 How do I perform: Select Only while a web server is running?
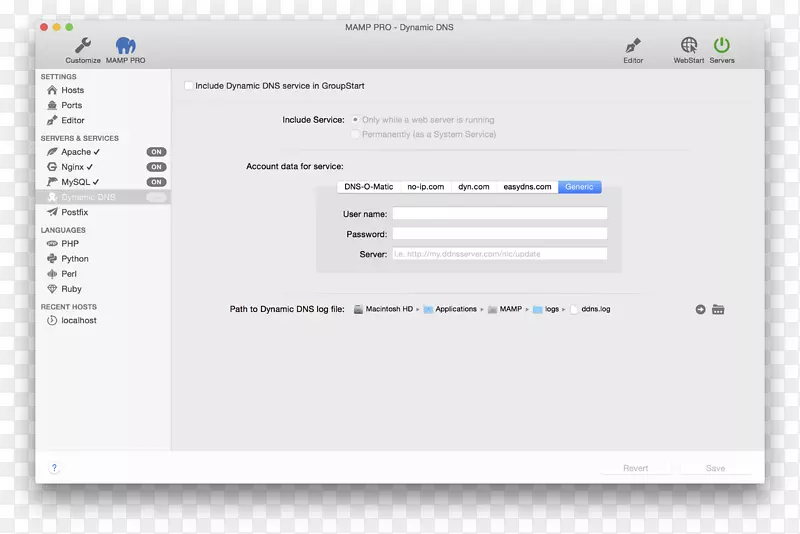point(355,119)
